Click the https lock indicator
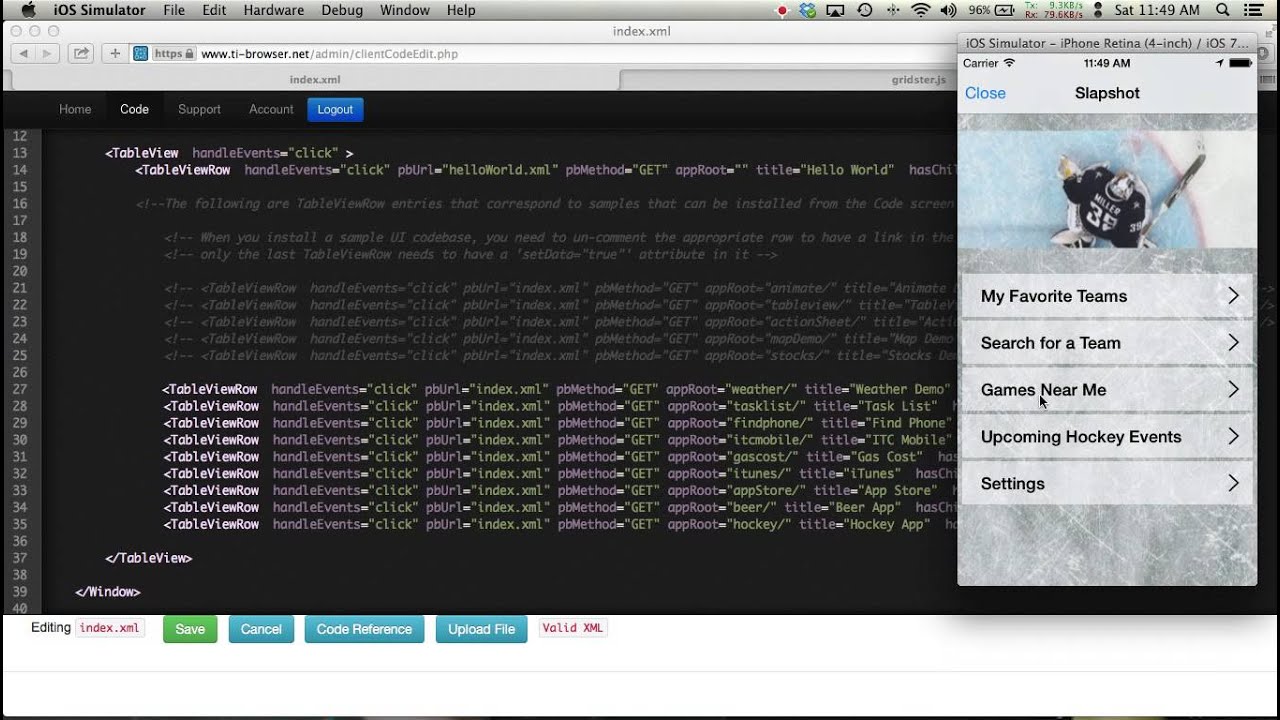This screenshot has height=720, width=1280. point(174,53)
